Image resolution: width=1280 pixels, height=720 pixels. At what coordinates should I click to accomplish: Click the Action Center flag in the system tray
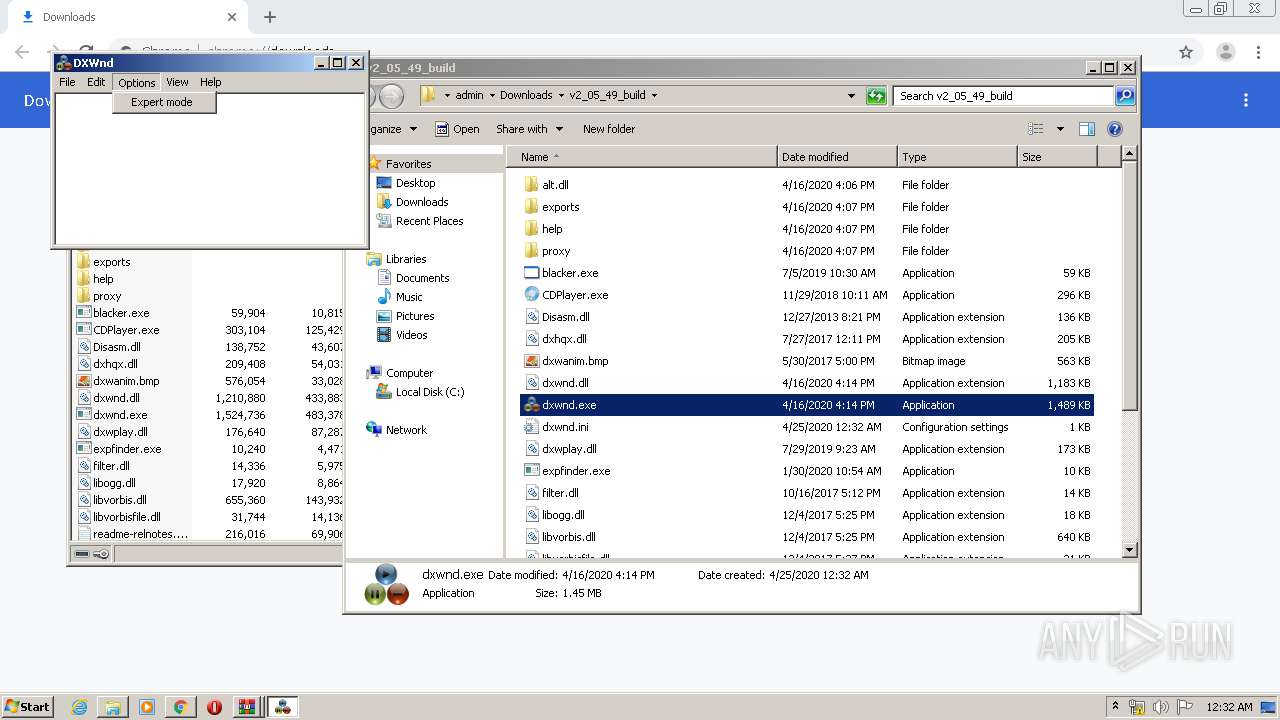[x=1184, y=707]
